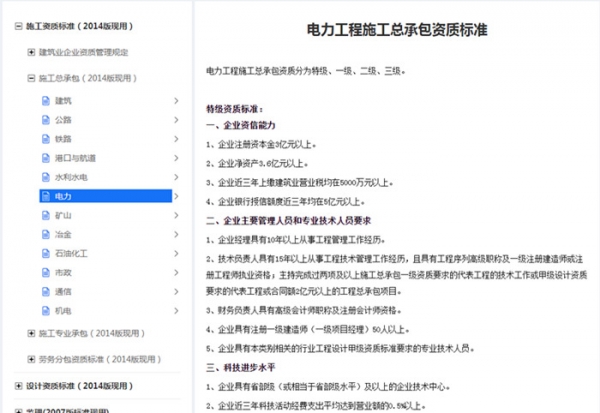Expand the 劳务分包资质标准（2014版现用） node
This screenshot has width=600, height=413.
[29, 359]
